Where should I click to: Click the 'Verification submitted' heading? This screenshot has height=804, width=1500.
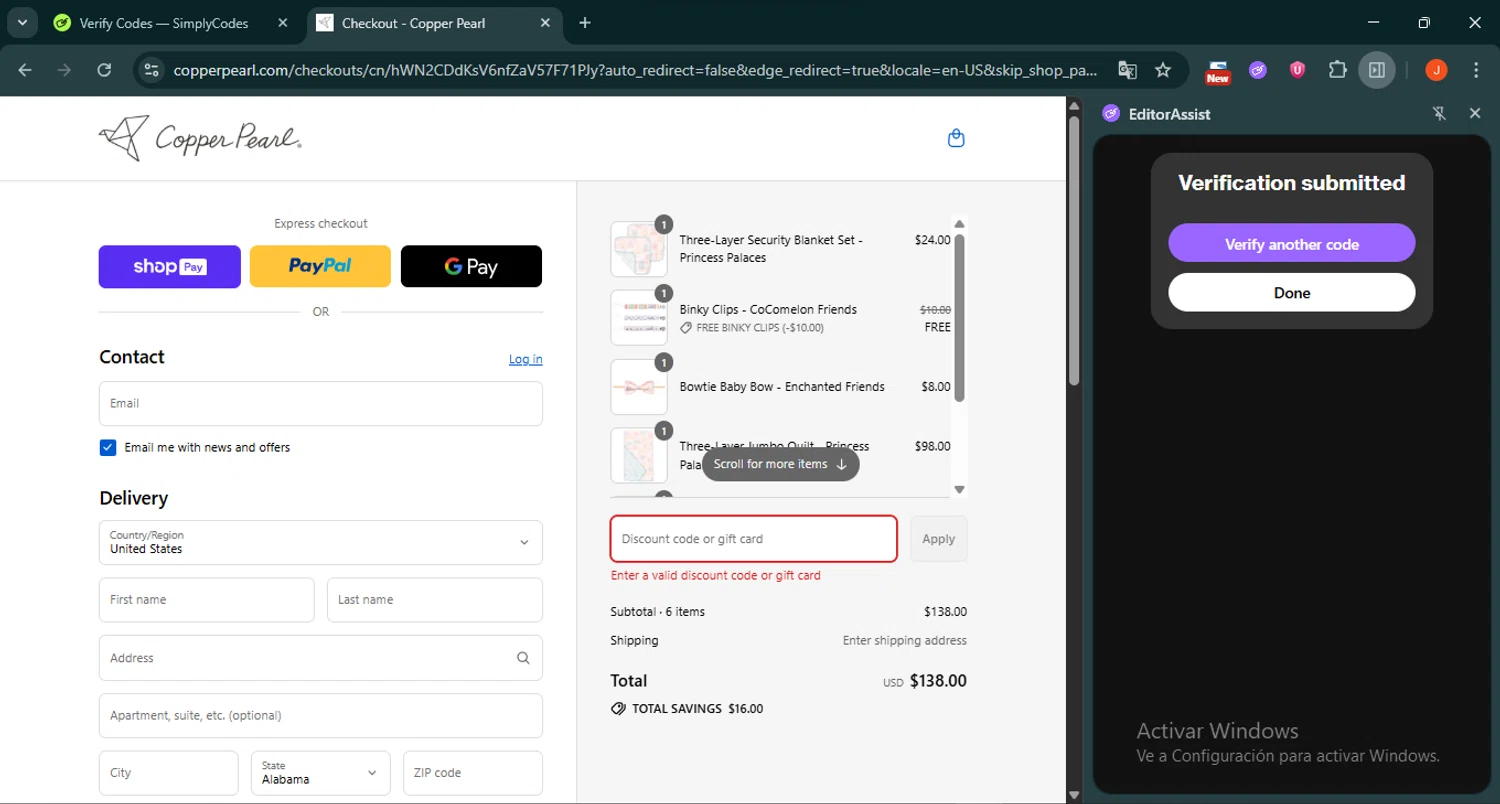point(1292,183)
